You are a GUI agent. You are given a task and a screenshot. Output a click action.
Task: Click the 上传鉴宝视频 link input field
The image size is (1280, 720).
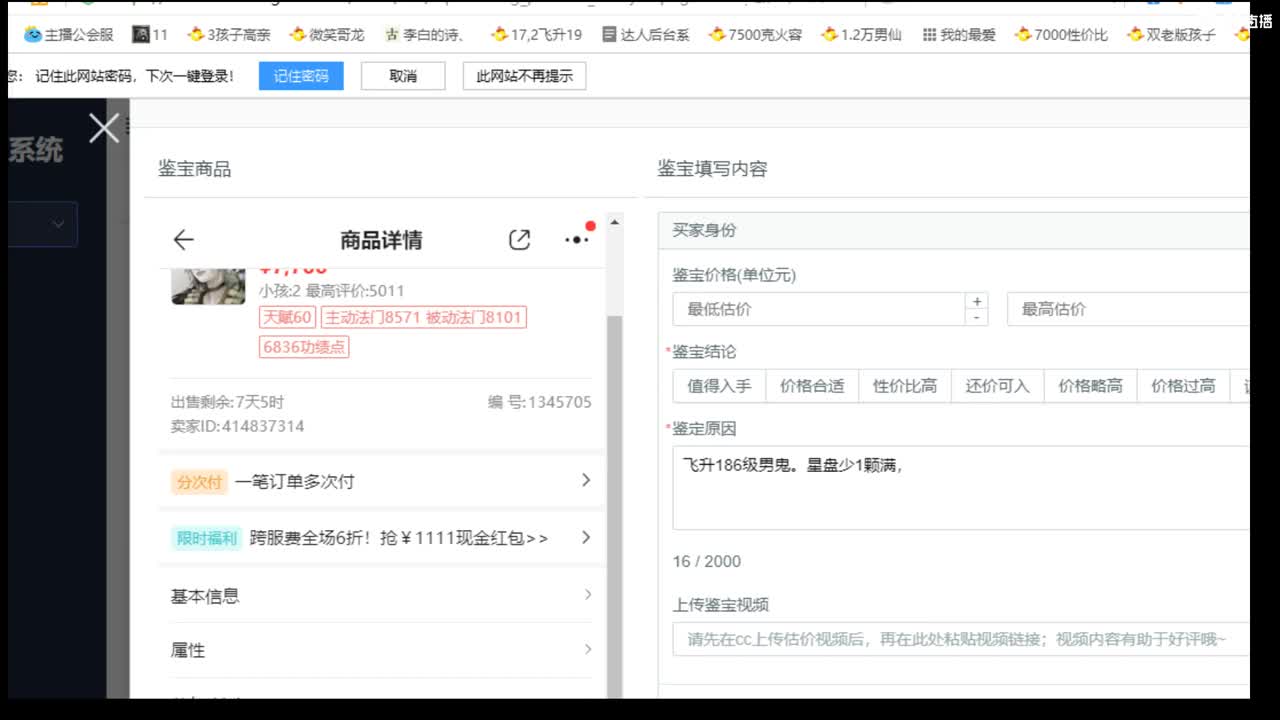(x=961, y=639)
